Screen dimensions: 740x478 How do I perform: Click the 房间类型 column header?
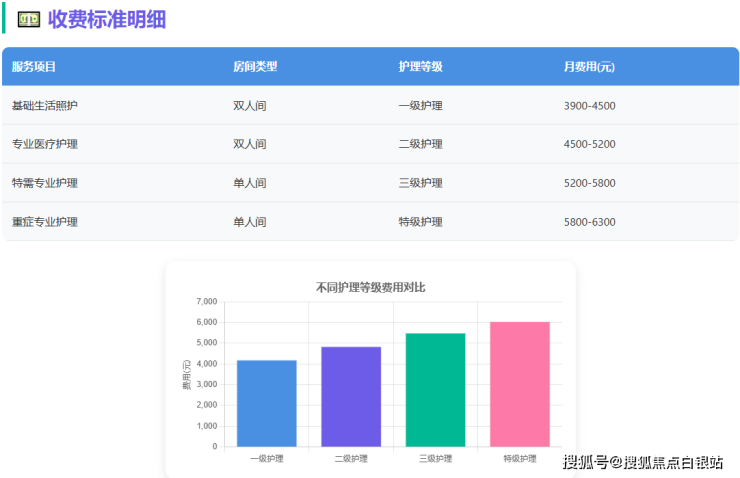pyautogui.click(x=255, y=67)
